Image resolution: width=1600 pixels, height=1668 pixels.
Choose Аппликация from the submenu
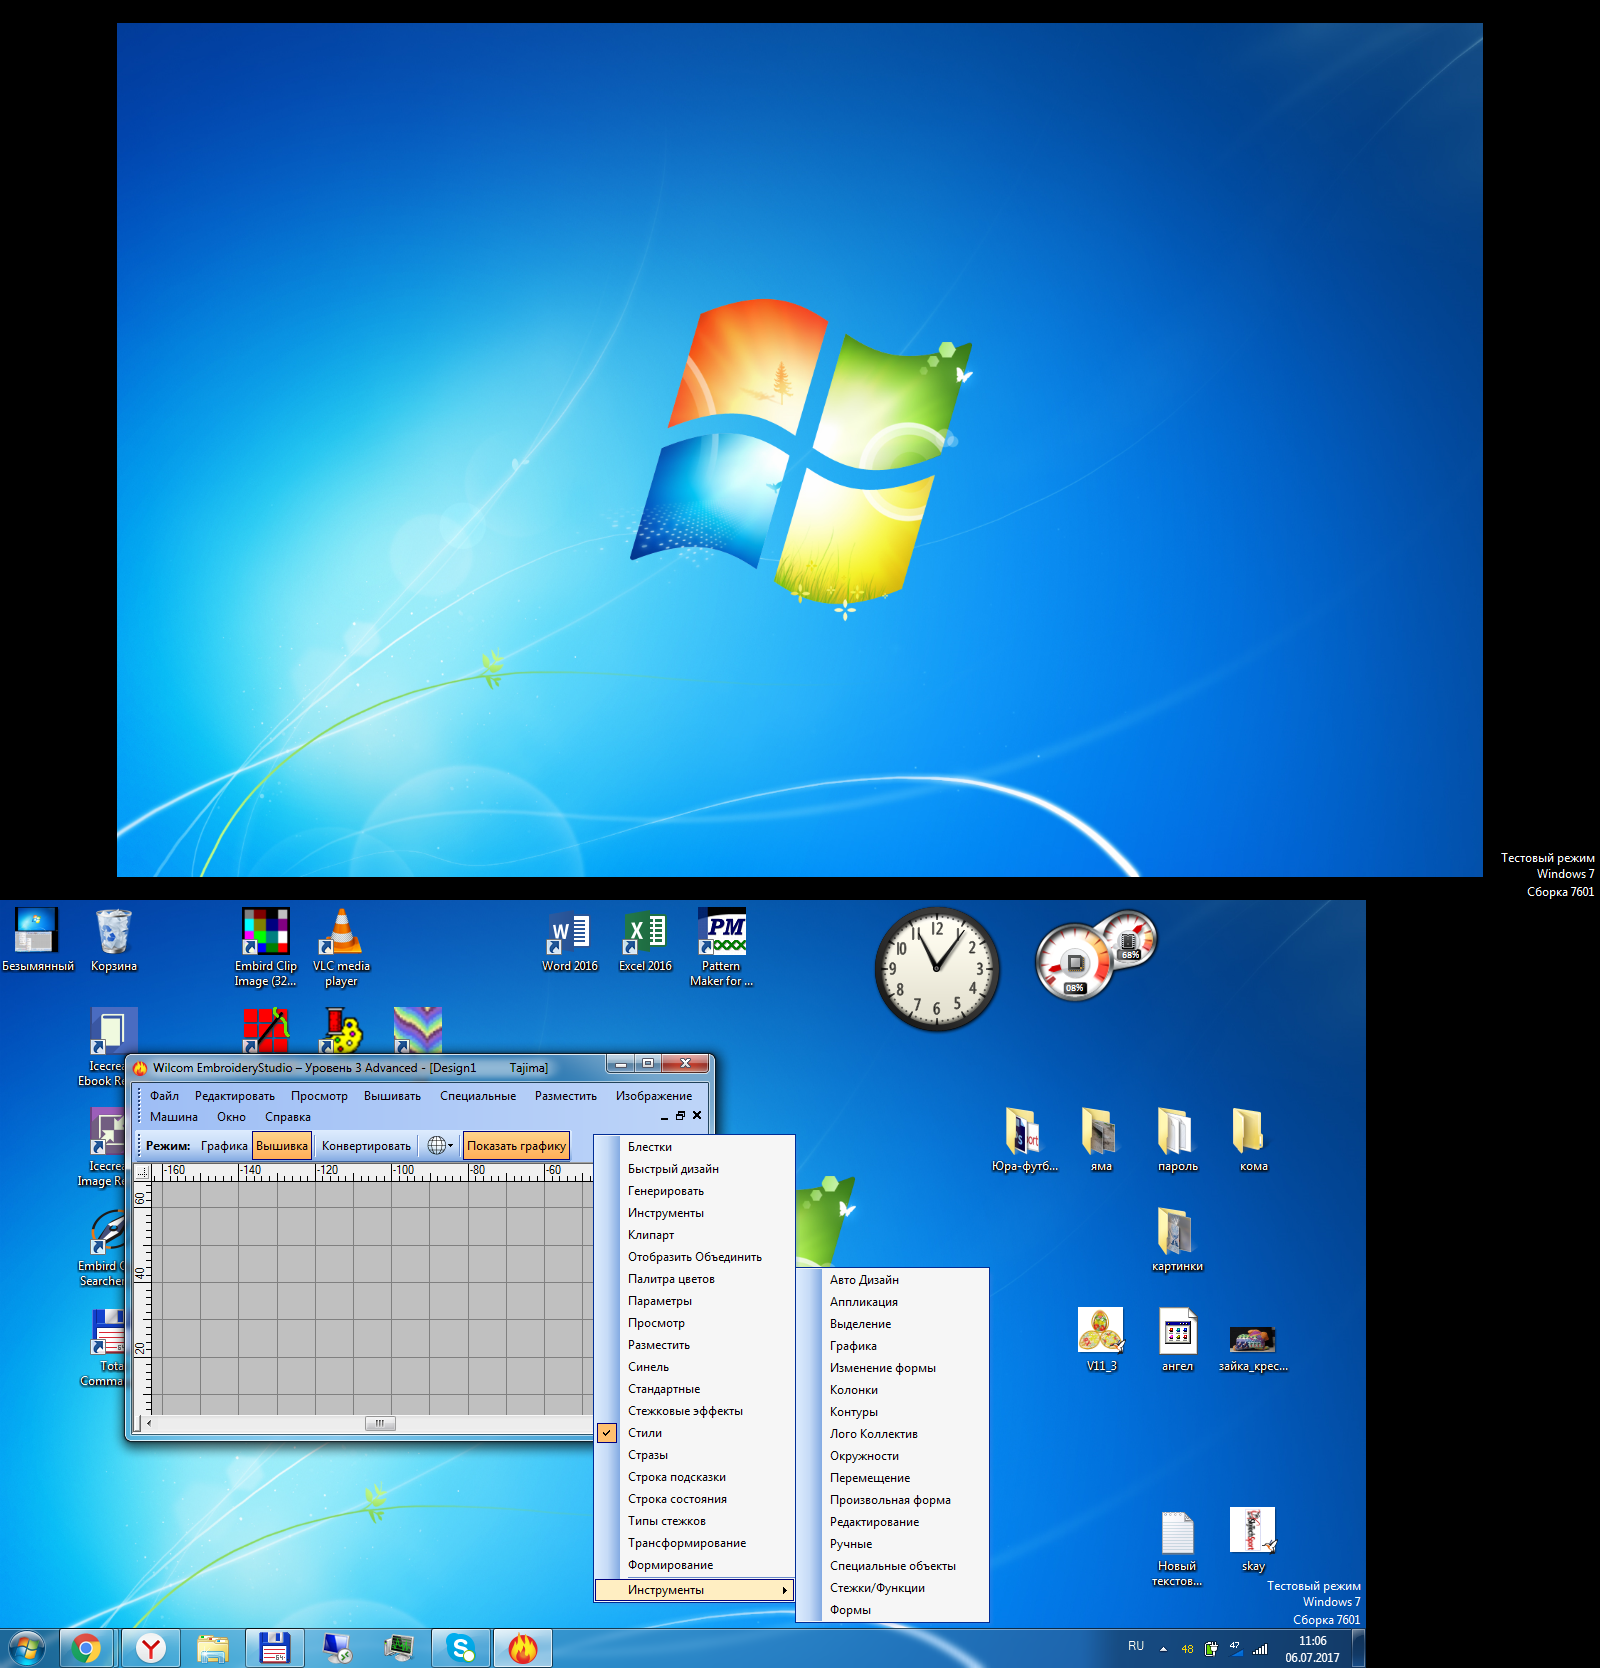click(x=893, y=1302)
